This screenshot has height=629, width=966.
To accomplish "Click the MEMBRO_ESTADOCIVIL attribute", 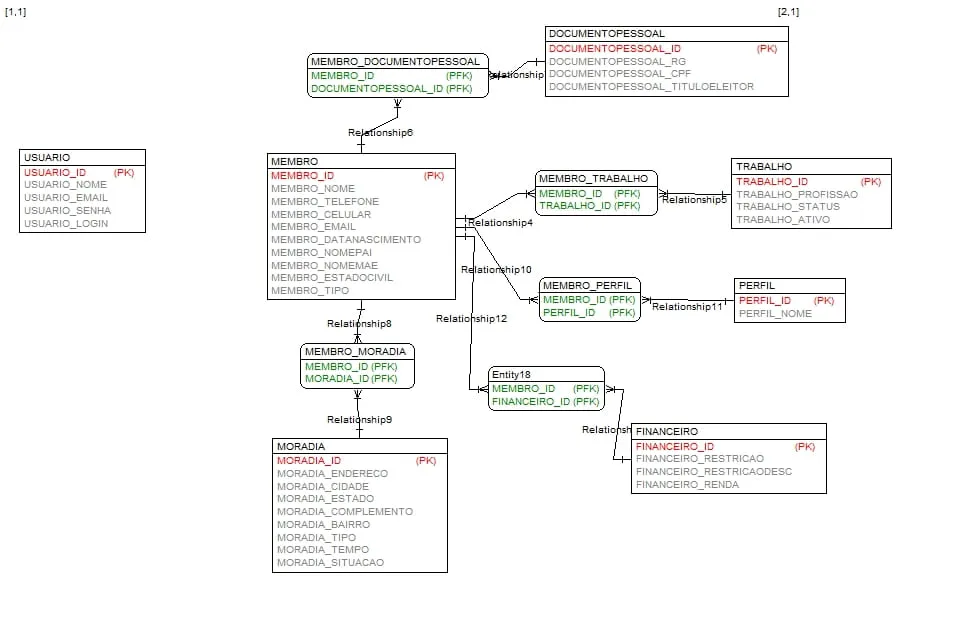I will (x=332, y=278).
